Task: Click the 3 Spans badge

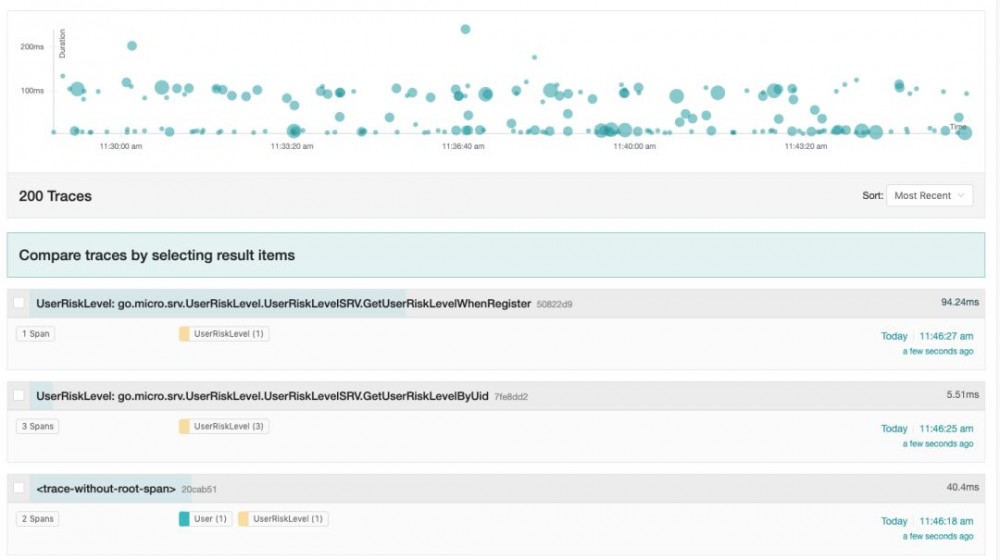Action: 37,427
